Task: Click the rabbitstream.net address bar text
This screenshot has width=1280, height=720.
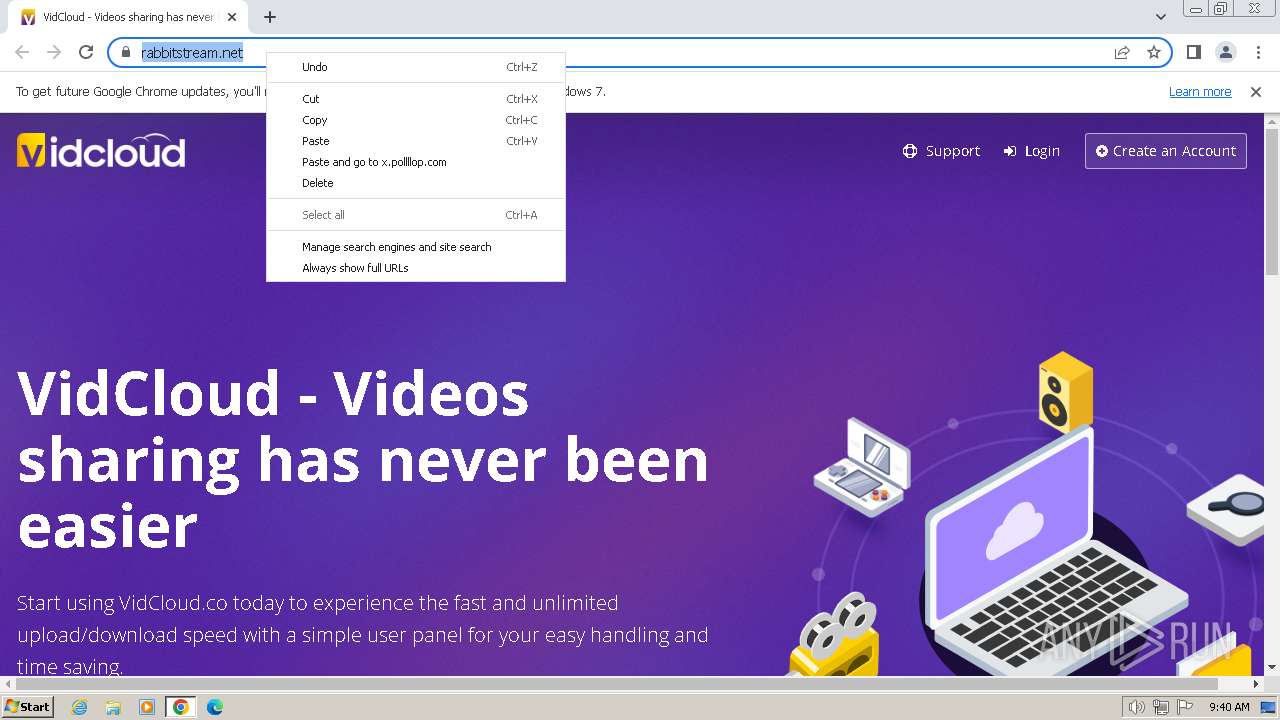Action: tap(192, 53)
